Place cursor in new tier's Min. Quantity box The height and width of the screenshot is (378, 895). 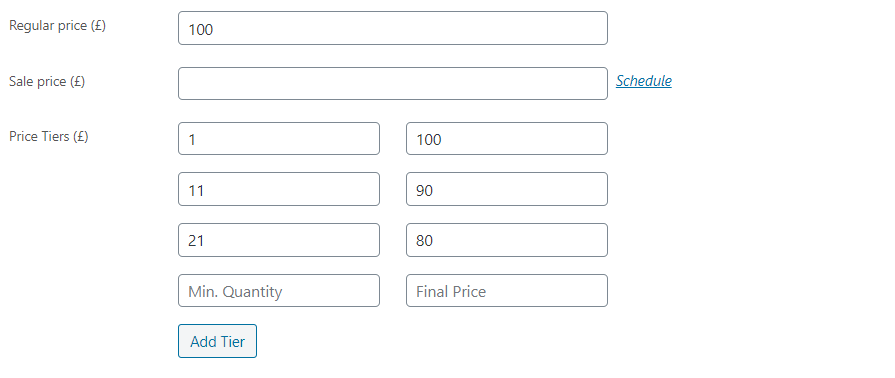(x=279, y=291)
